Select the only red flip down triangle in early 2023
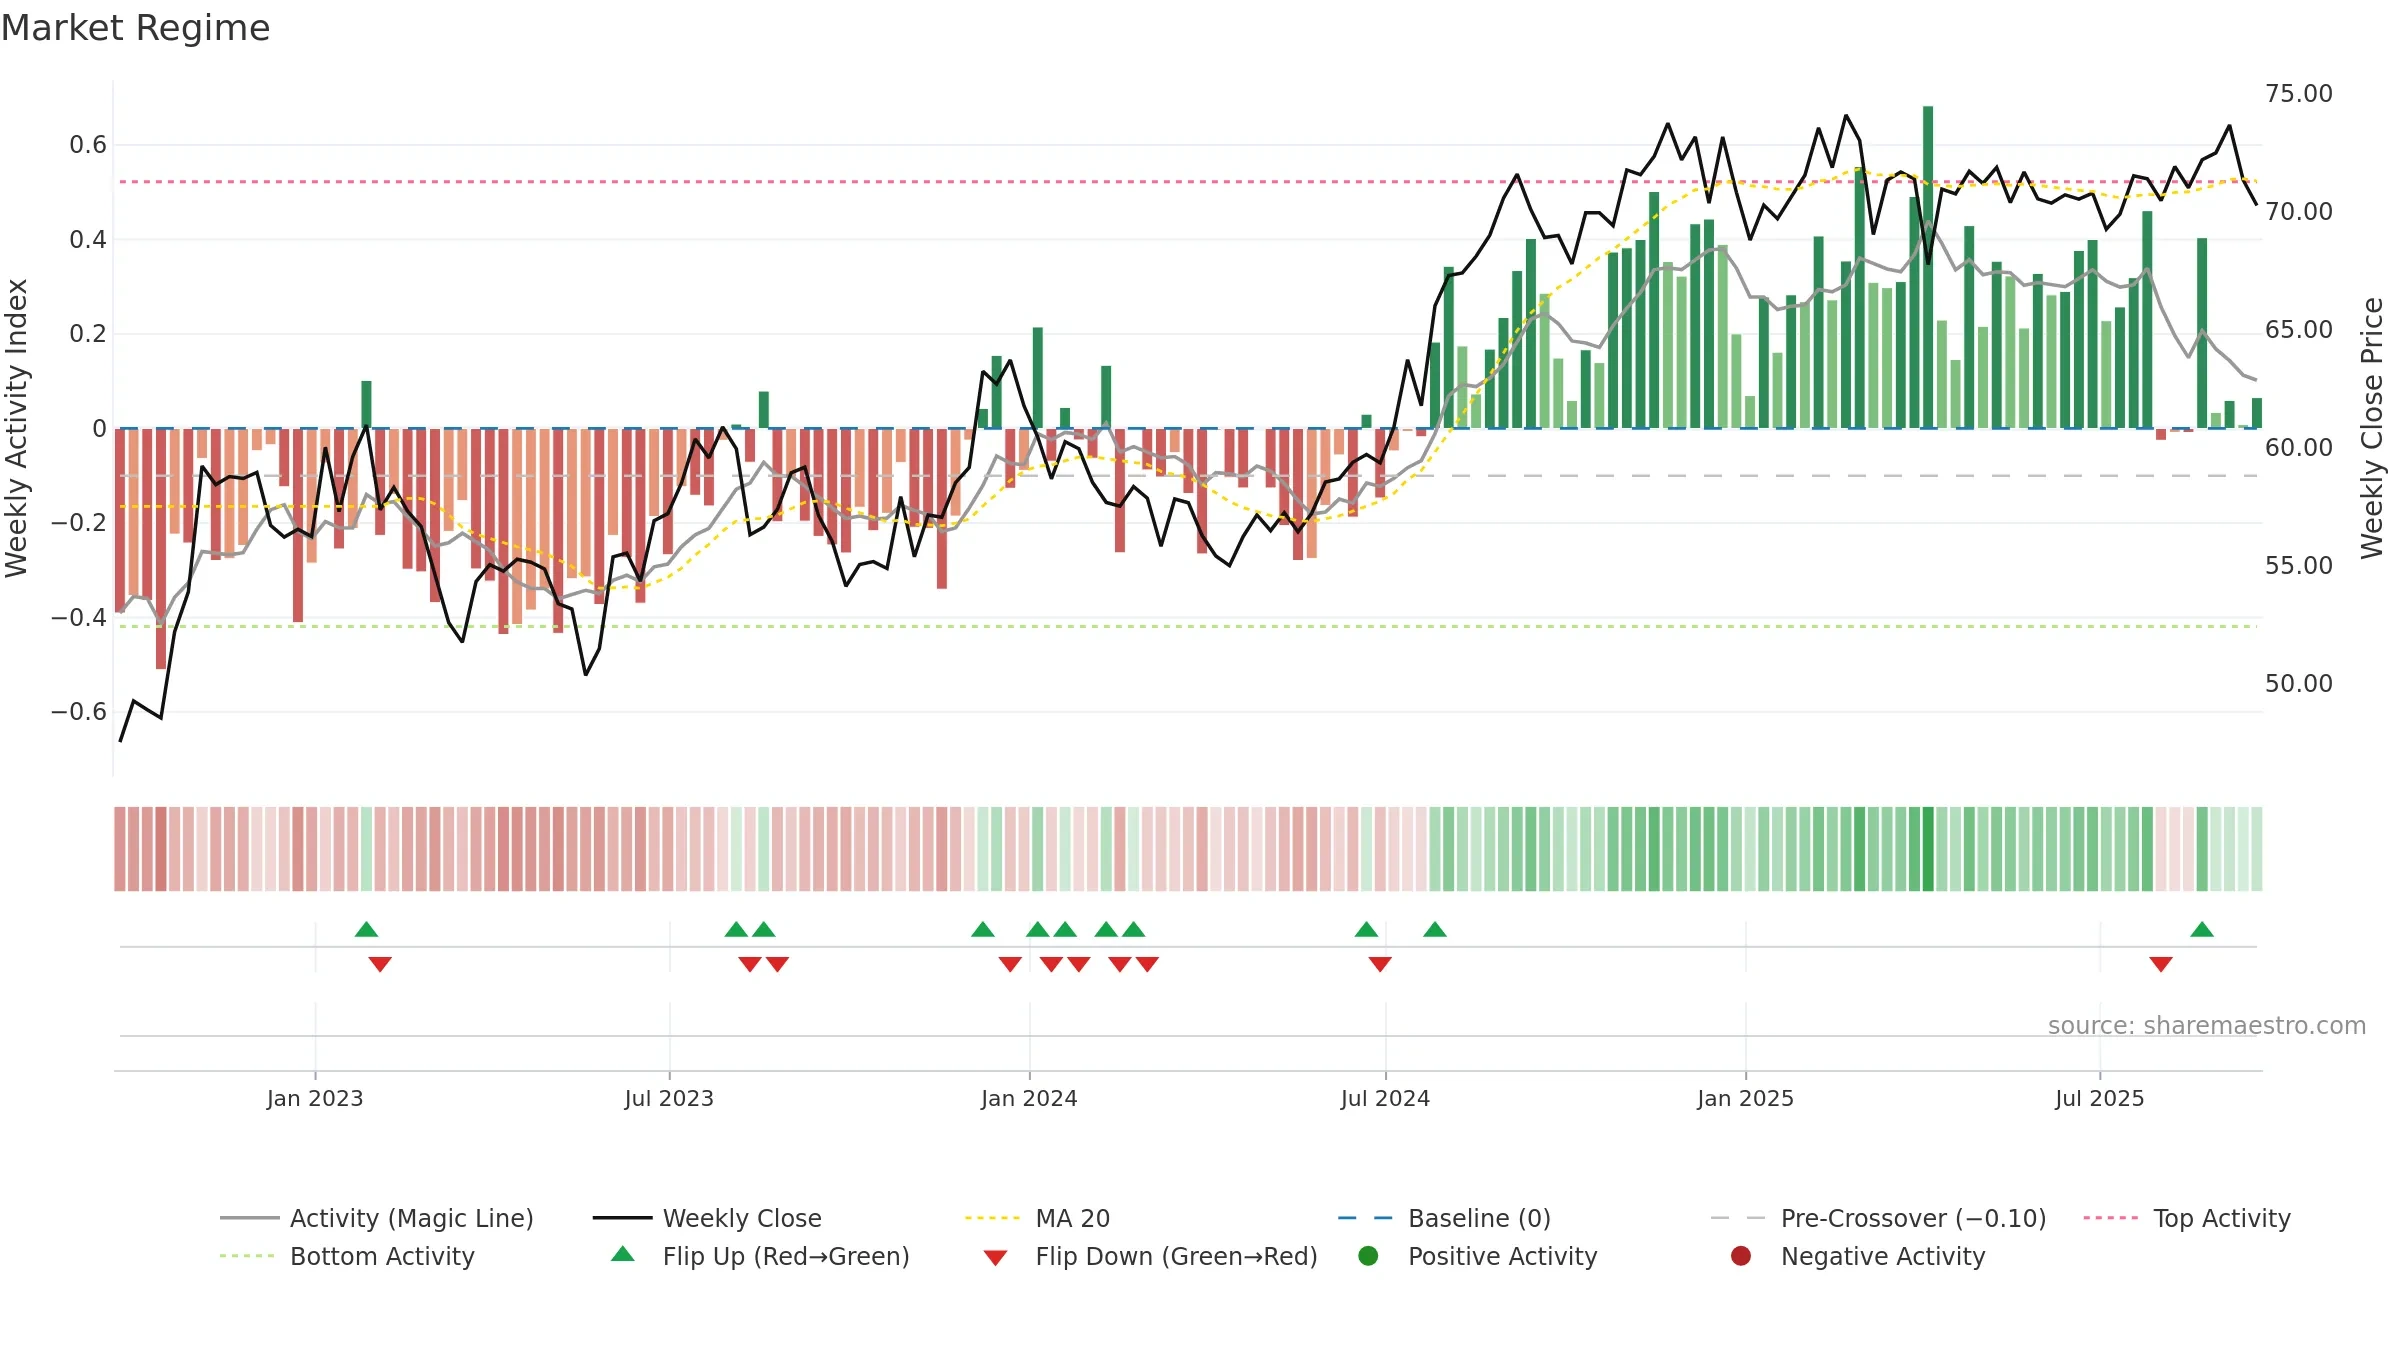Viewport: 2400px width, 1350px height. (x=380, y=964)
